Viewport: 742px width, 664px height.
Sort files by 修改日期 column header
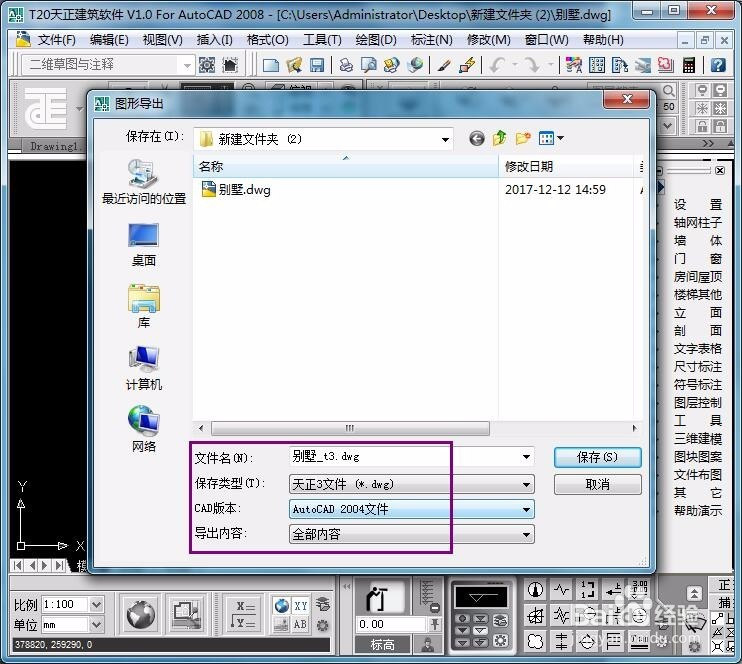566,167
